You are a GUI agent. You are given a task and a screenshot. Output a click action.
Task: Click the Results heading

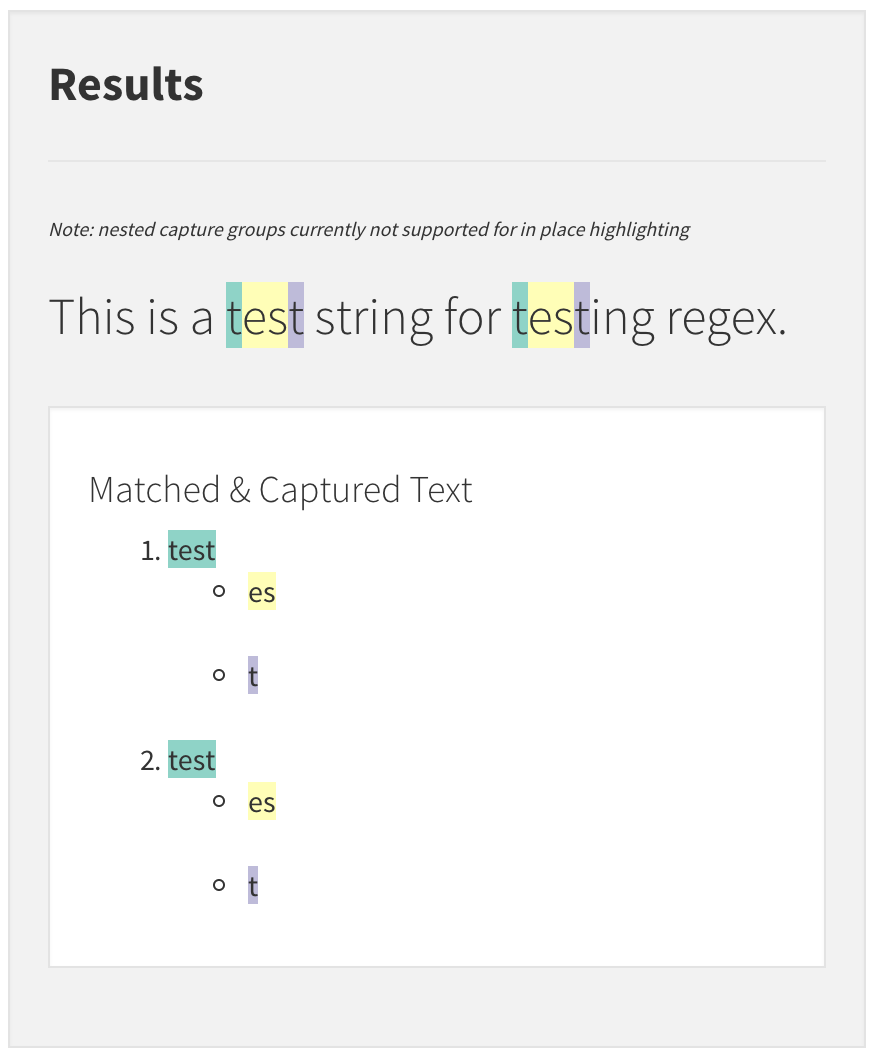[126, 85]
